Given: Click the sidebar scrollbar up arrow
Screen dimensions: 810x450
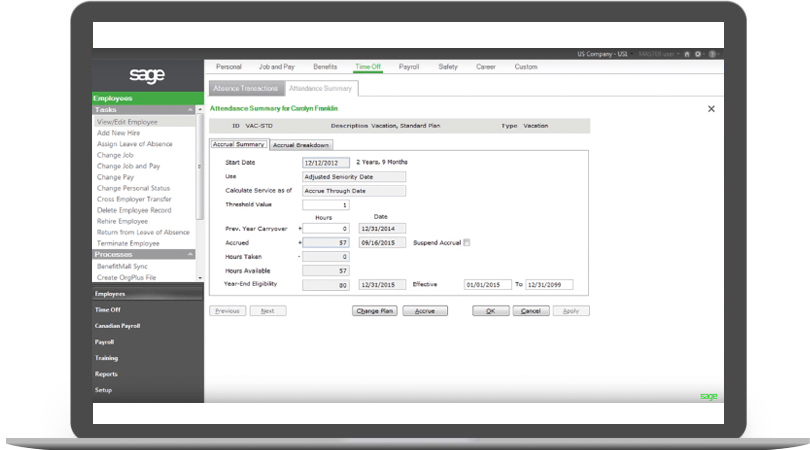Looking at the screenshot, I should [200, 110].
